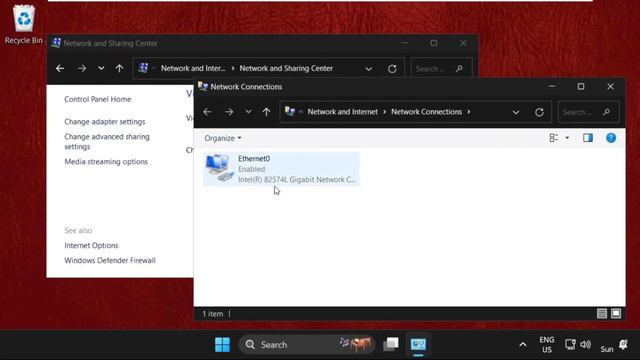Open the volume tray icon
This screenshot has width=640, height=360.
(586, 345)
